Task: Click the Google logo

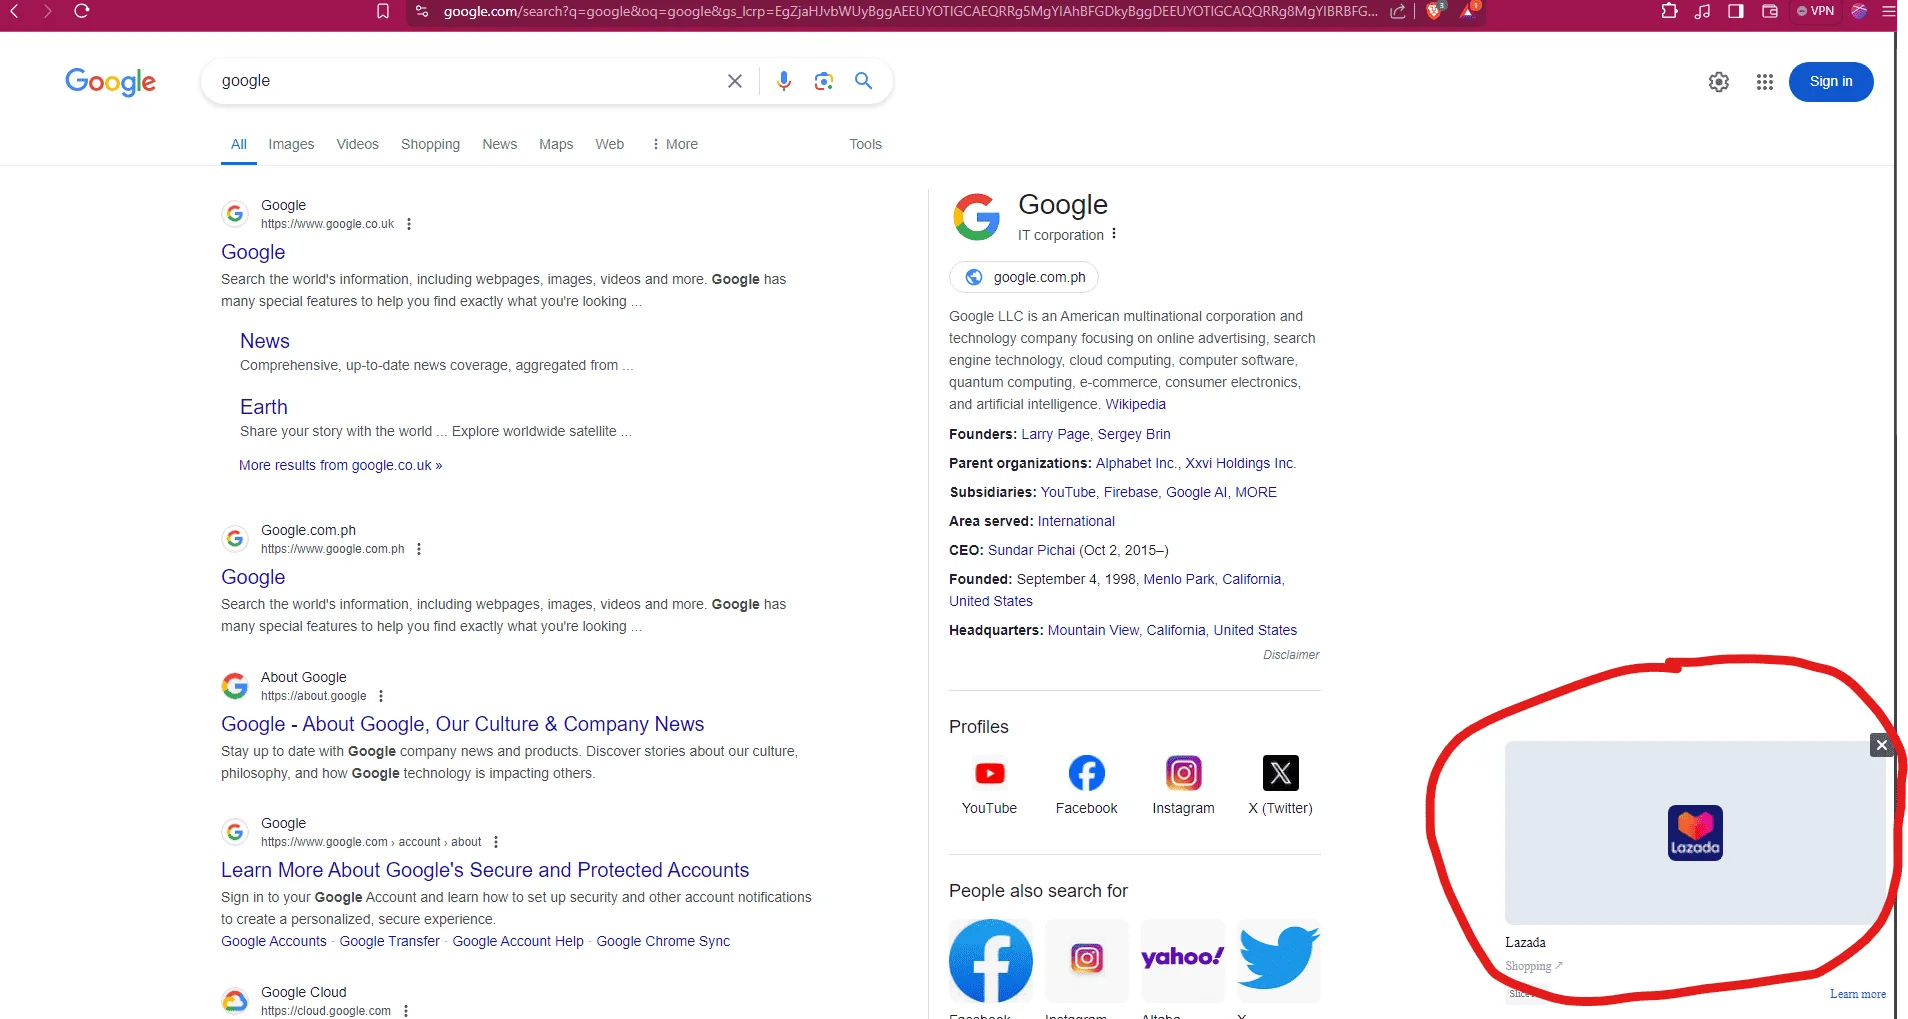Action: pos(110,82)
